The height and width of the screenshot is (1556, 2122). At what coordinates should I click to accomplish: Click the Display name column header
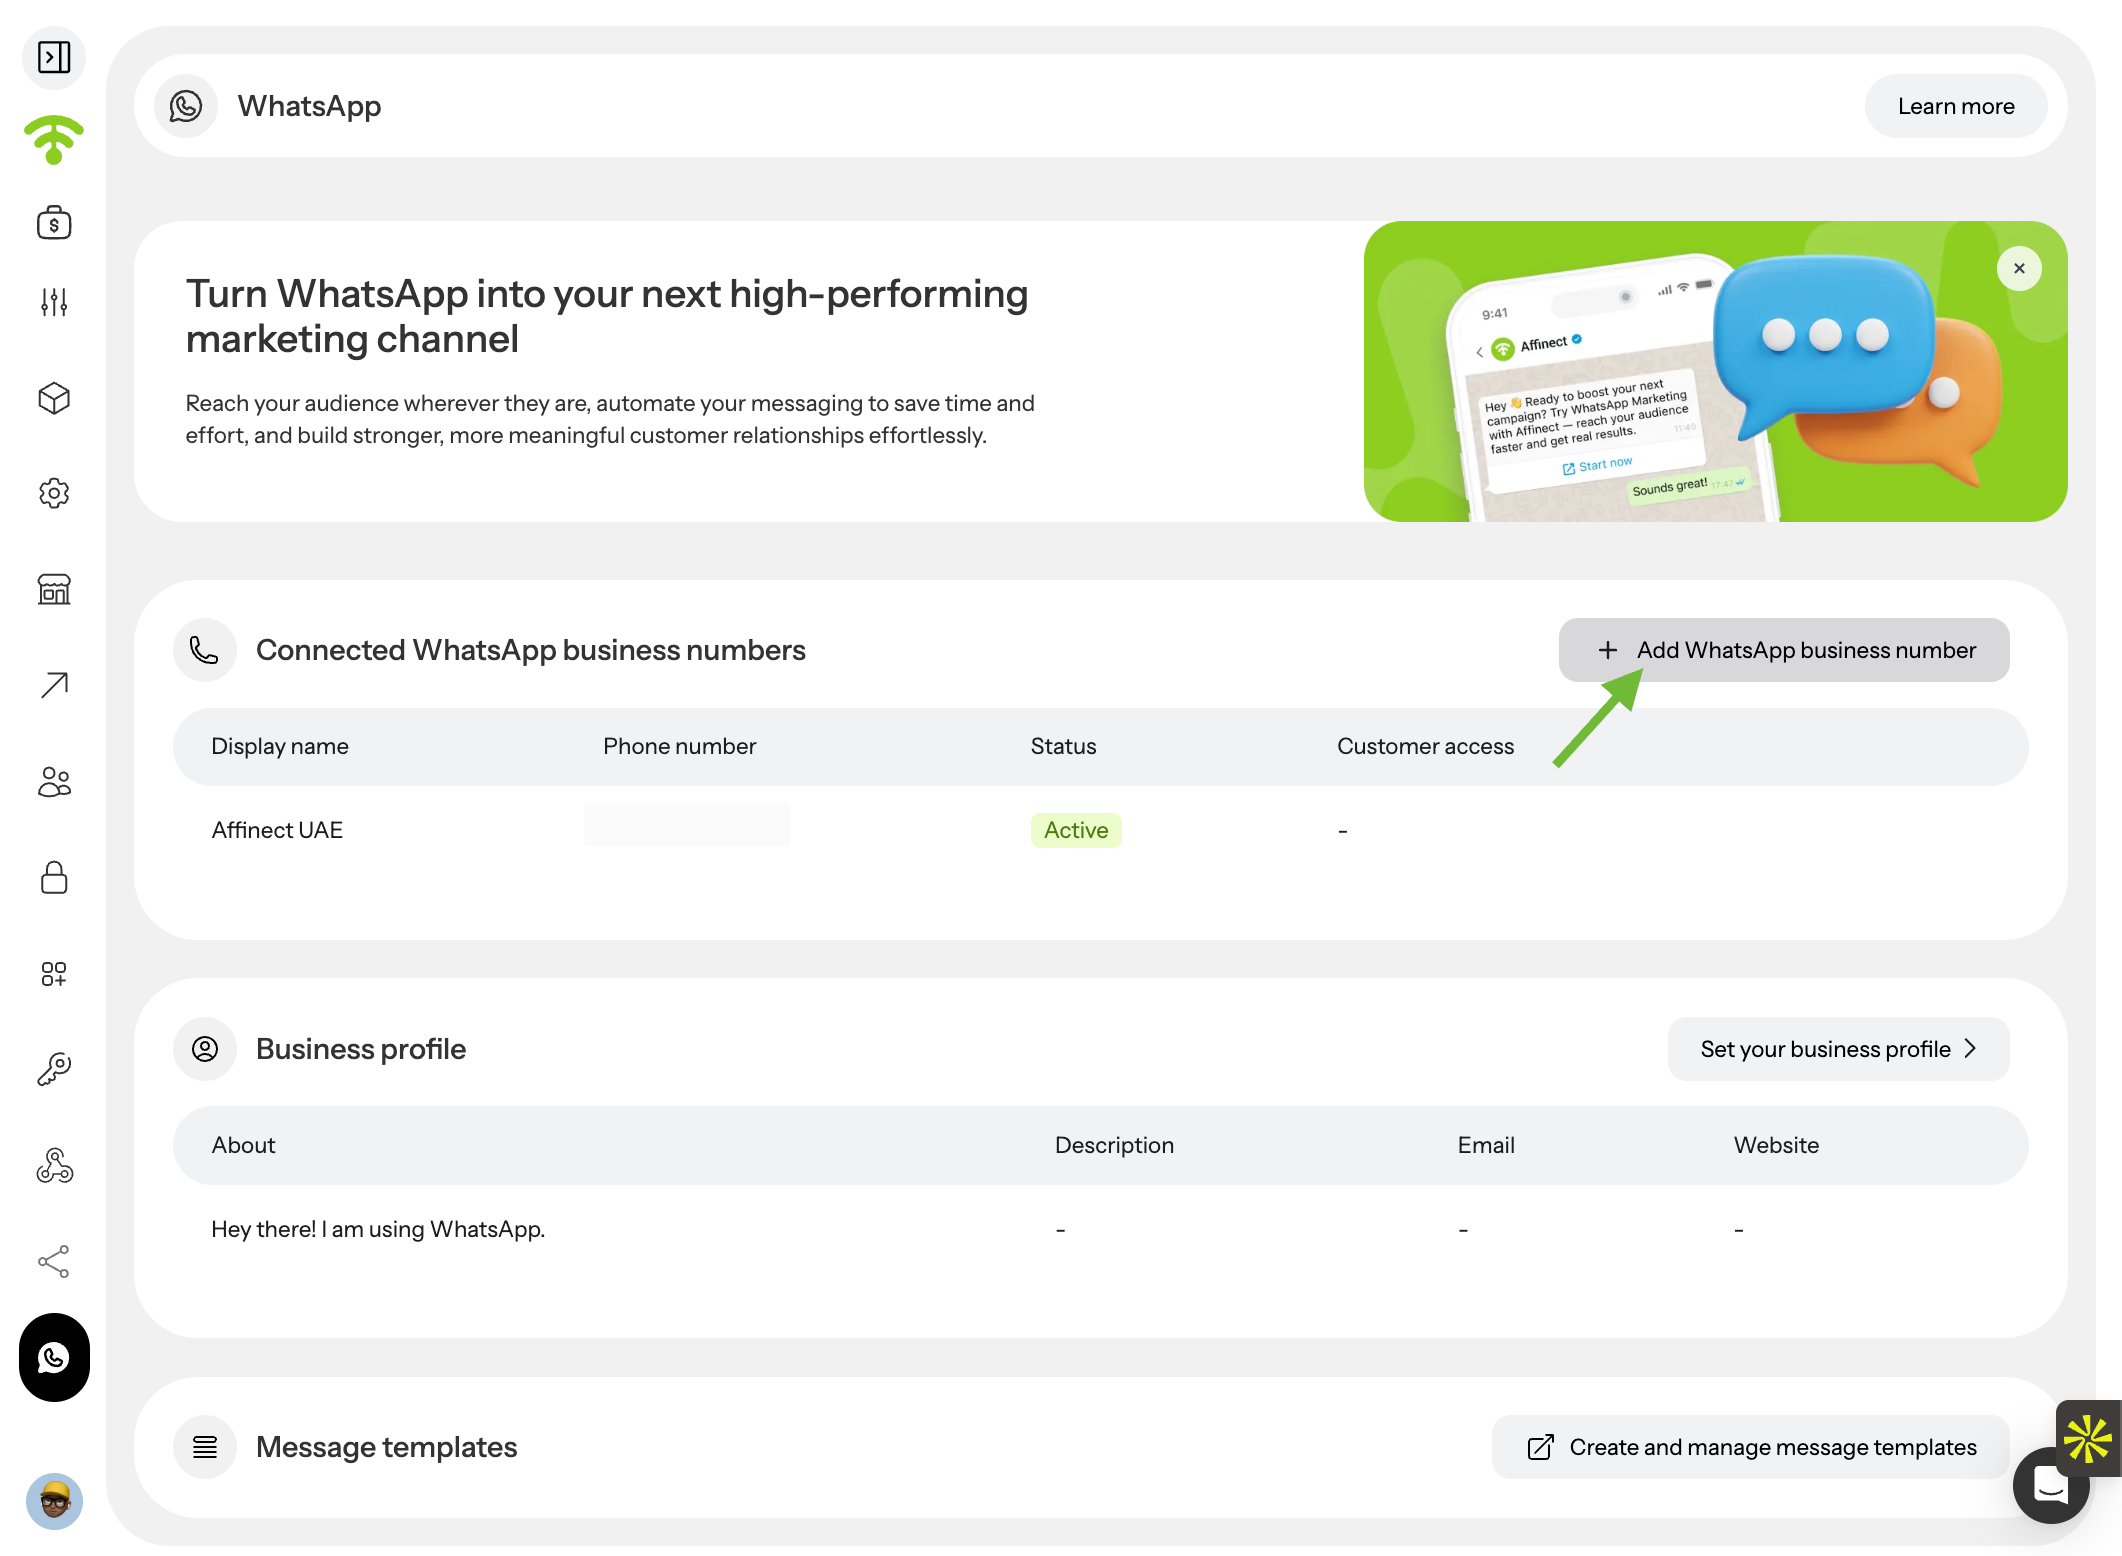tap(280, 746)
